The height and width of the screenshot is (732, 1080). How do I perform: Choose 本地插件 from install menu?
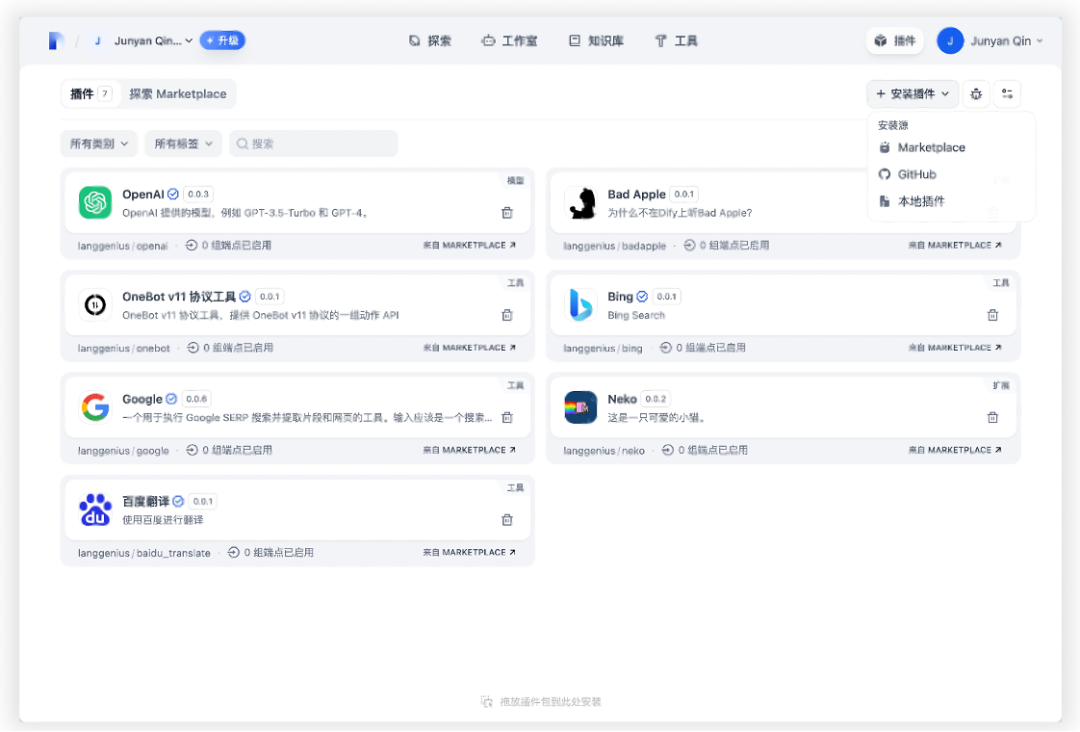[920, 201]
